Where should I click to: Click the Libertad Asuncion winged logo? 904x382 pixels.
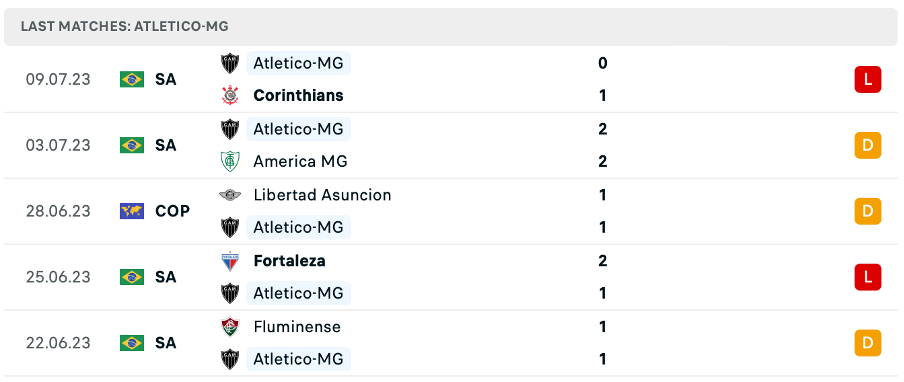point(230,195)
